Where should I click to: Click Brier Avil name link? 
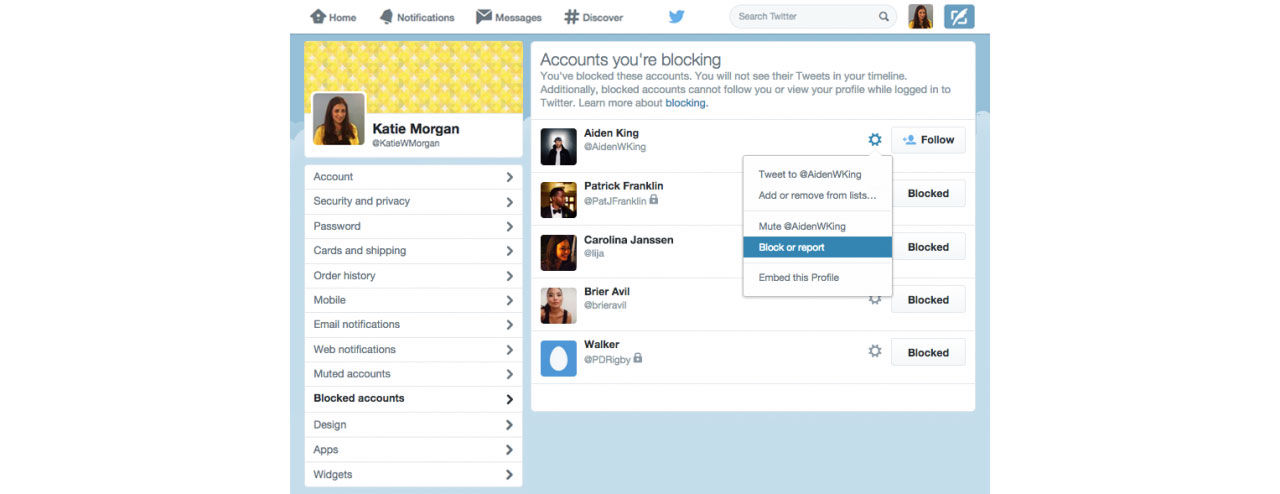[607, 292]
